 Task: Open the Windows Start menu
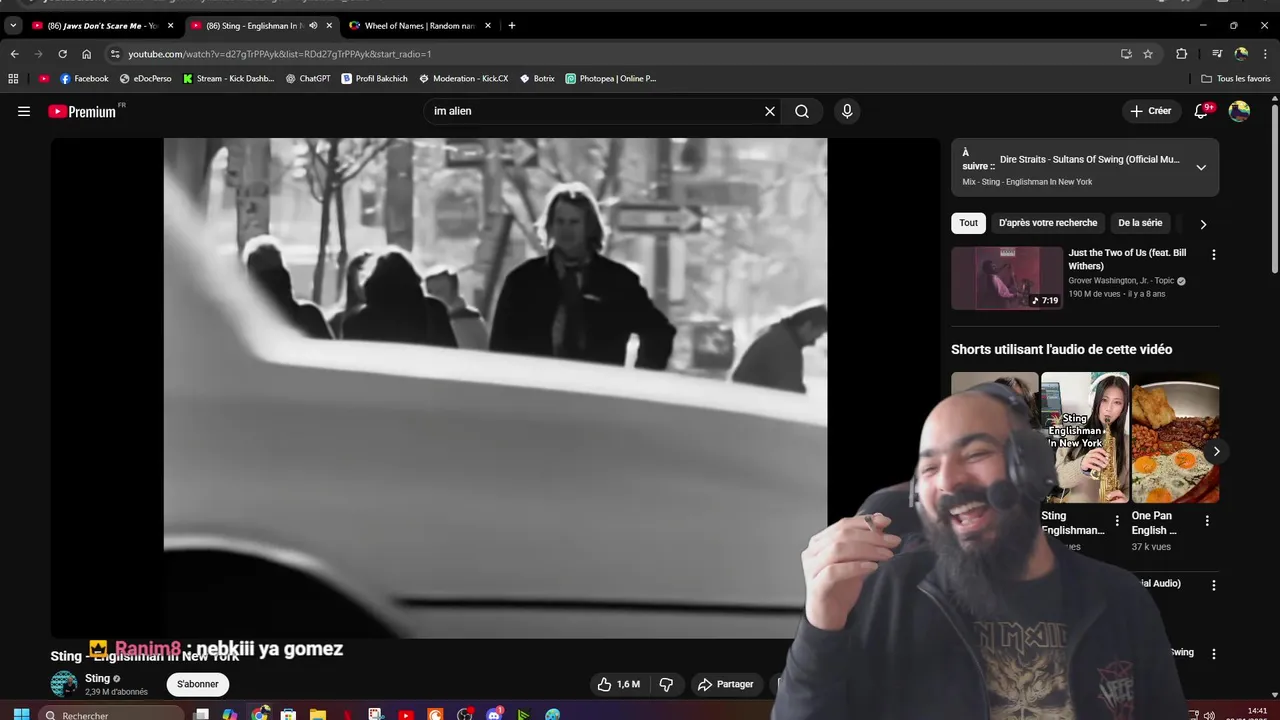[x=21, y=715]
